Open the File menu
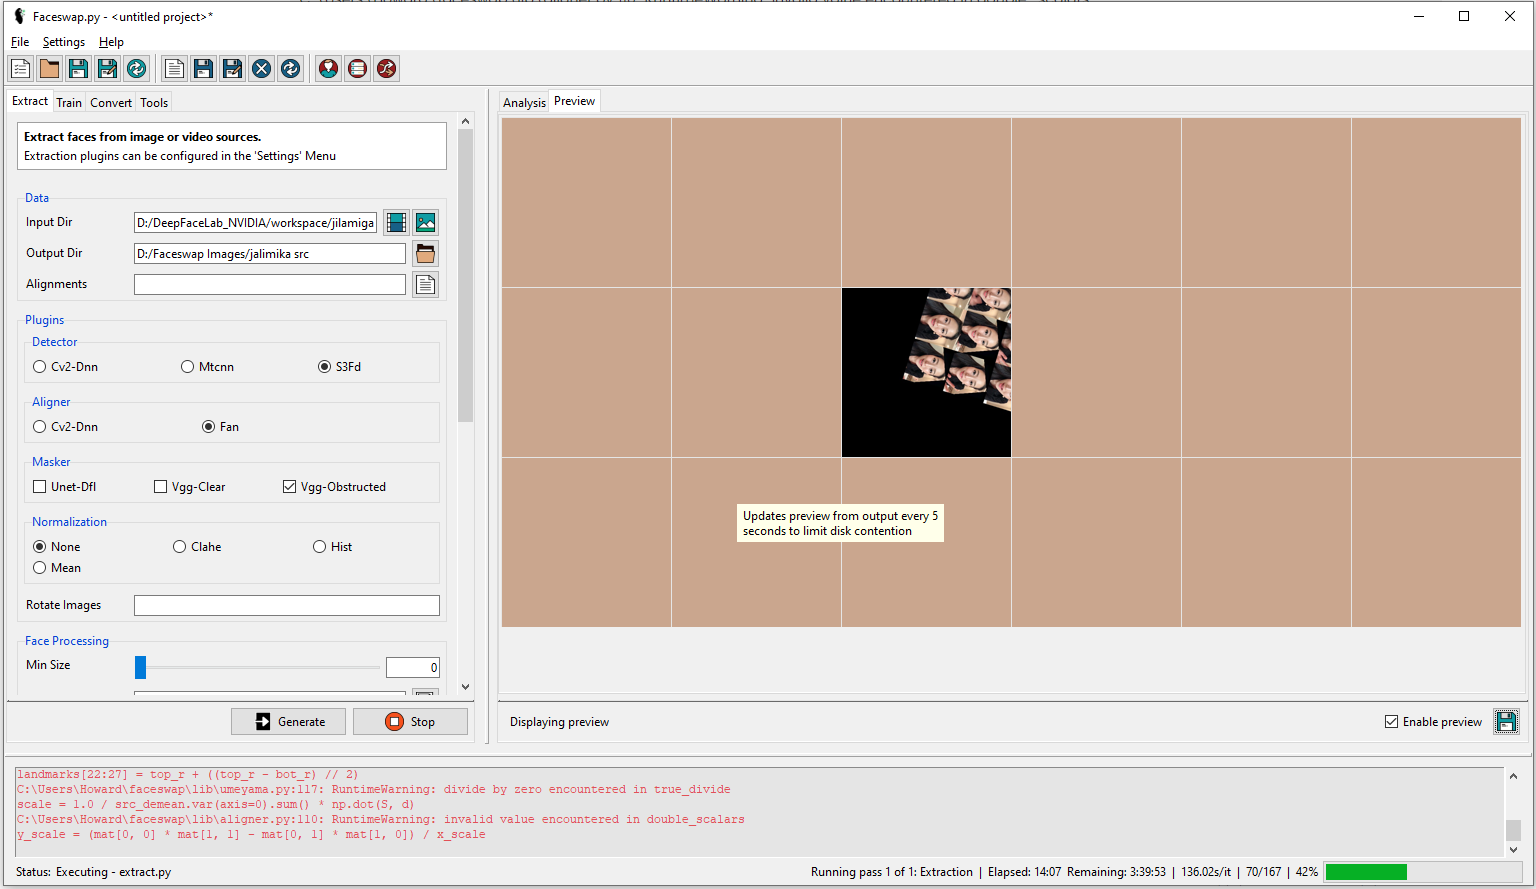The image size is (1536, 889). point(20,42)
